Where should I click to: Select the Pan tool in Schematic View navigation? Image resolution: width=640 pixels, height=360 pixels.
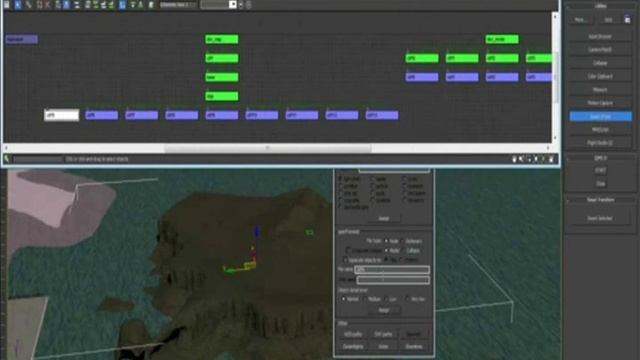(514, 159)
